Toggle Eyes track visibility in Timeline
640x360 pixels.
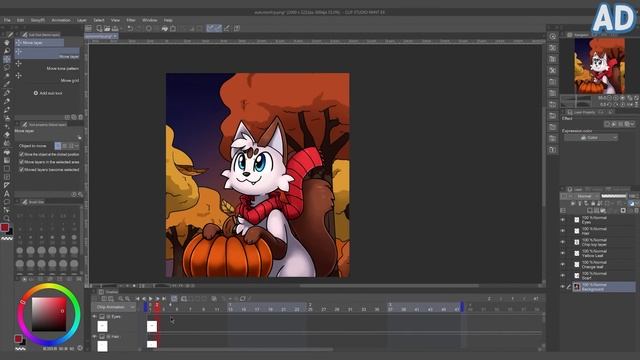pos(95,316)
